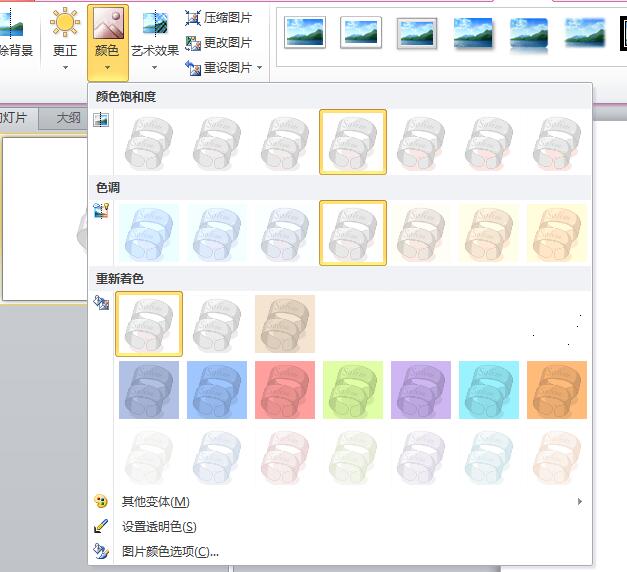627x572 pixels.
Task: Expand the 更正 dropdown arrow
Action: point(65,68)
